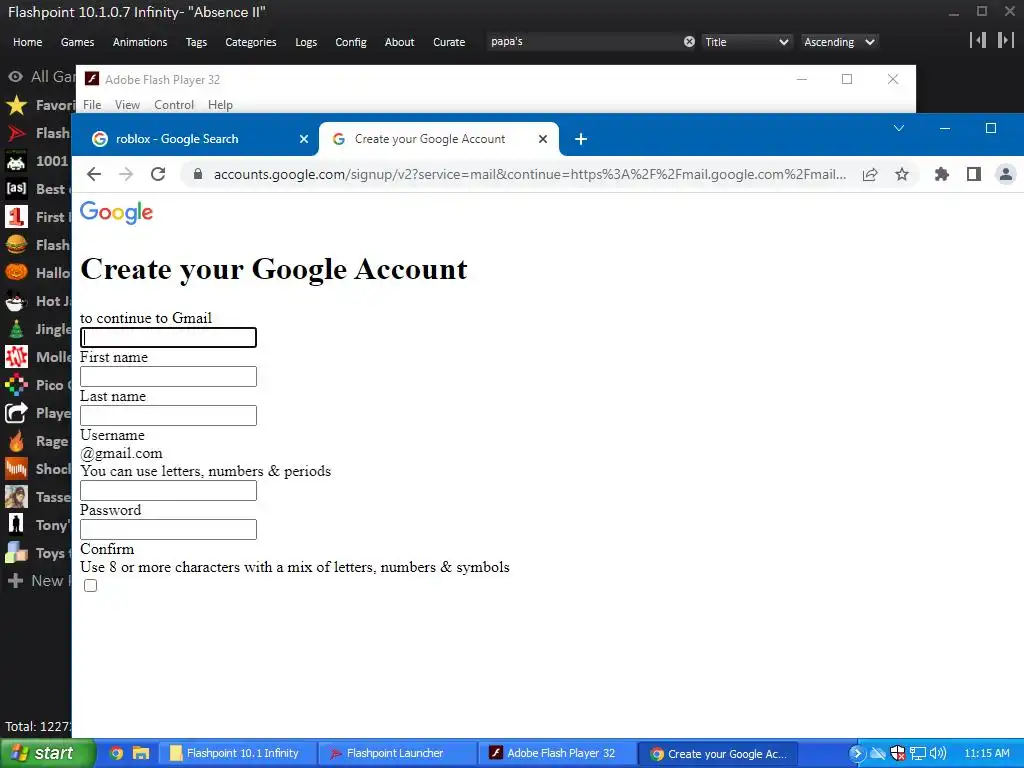The width and height of the screenshot is (1024, 768).
Task: Reload the Google signup page
Action: click(x=158, y=174)
